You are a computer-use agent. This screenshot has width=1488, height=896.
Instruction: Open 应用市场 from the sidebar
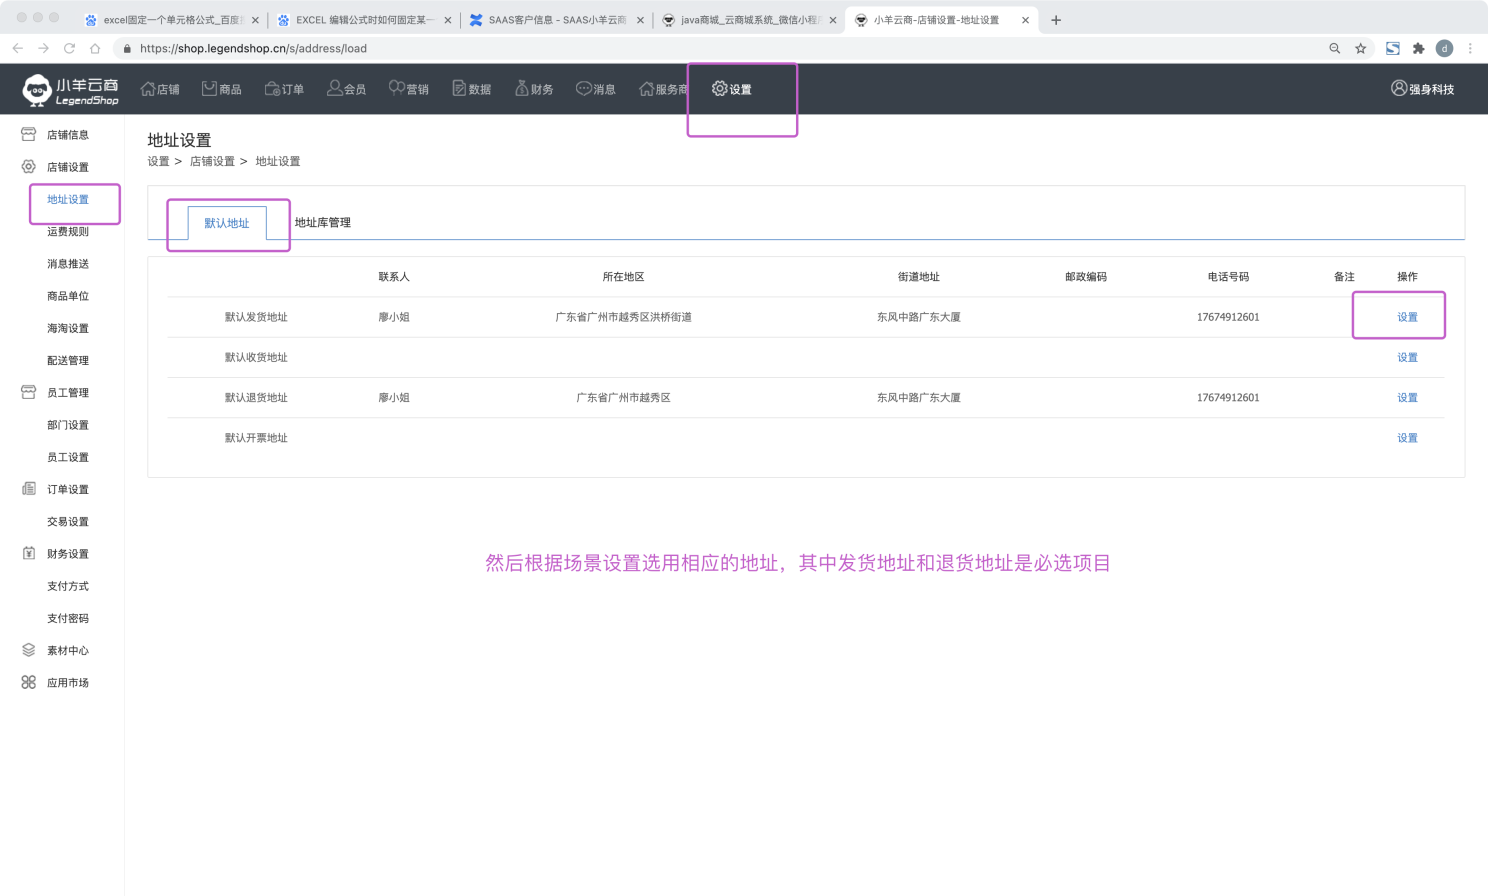pyautogui.click(x=67, y=683)
